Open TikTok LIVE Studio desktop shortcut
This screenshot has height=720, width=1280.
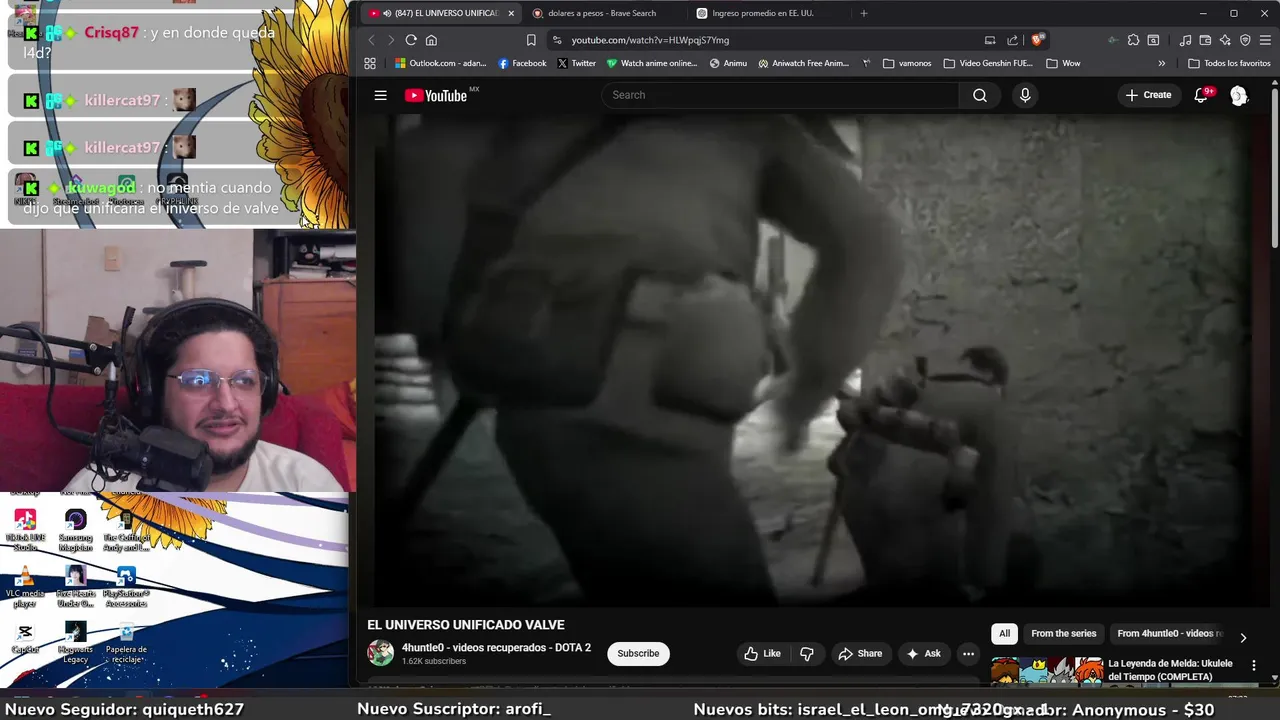pos(25,530)
